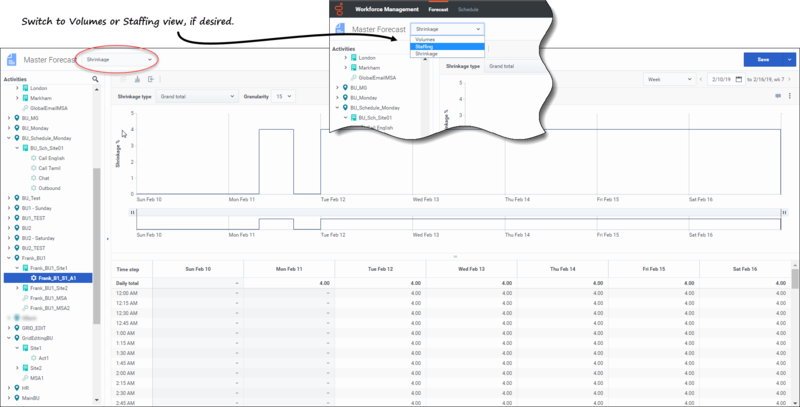Click the export icon in forecast toolbar
Image resolution: width=800 pixels, height=407 pixels.
150,78
